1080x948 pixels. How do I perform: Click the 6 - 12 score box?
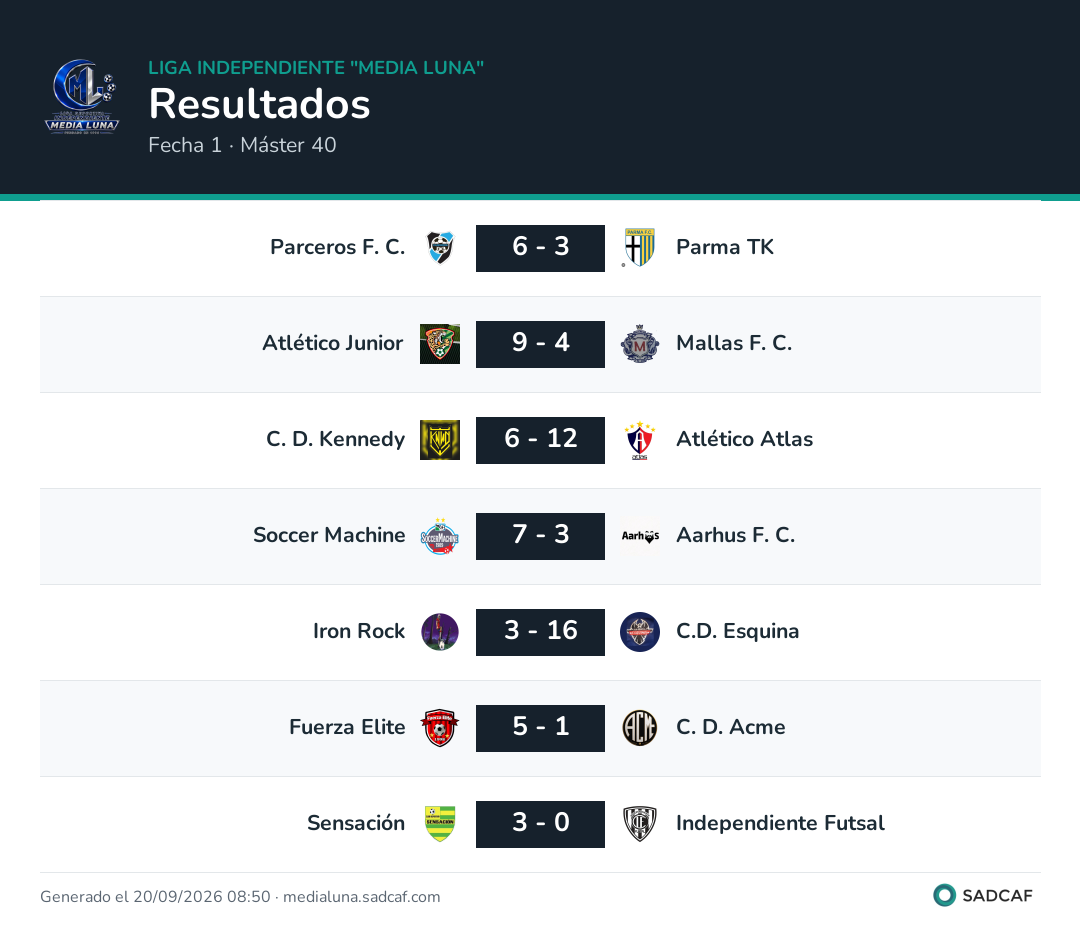541,440
